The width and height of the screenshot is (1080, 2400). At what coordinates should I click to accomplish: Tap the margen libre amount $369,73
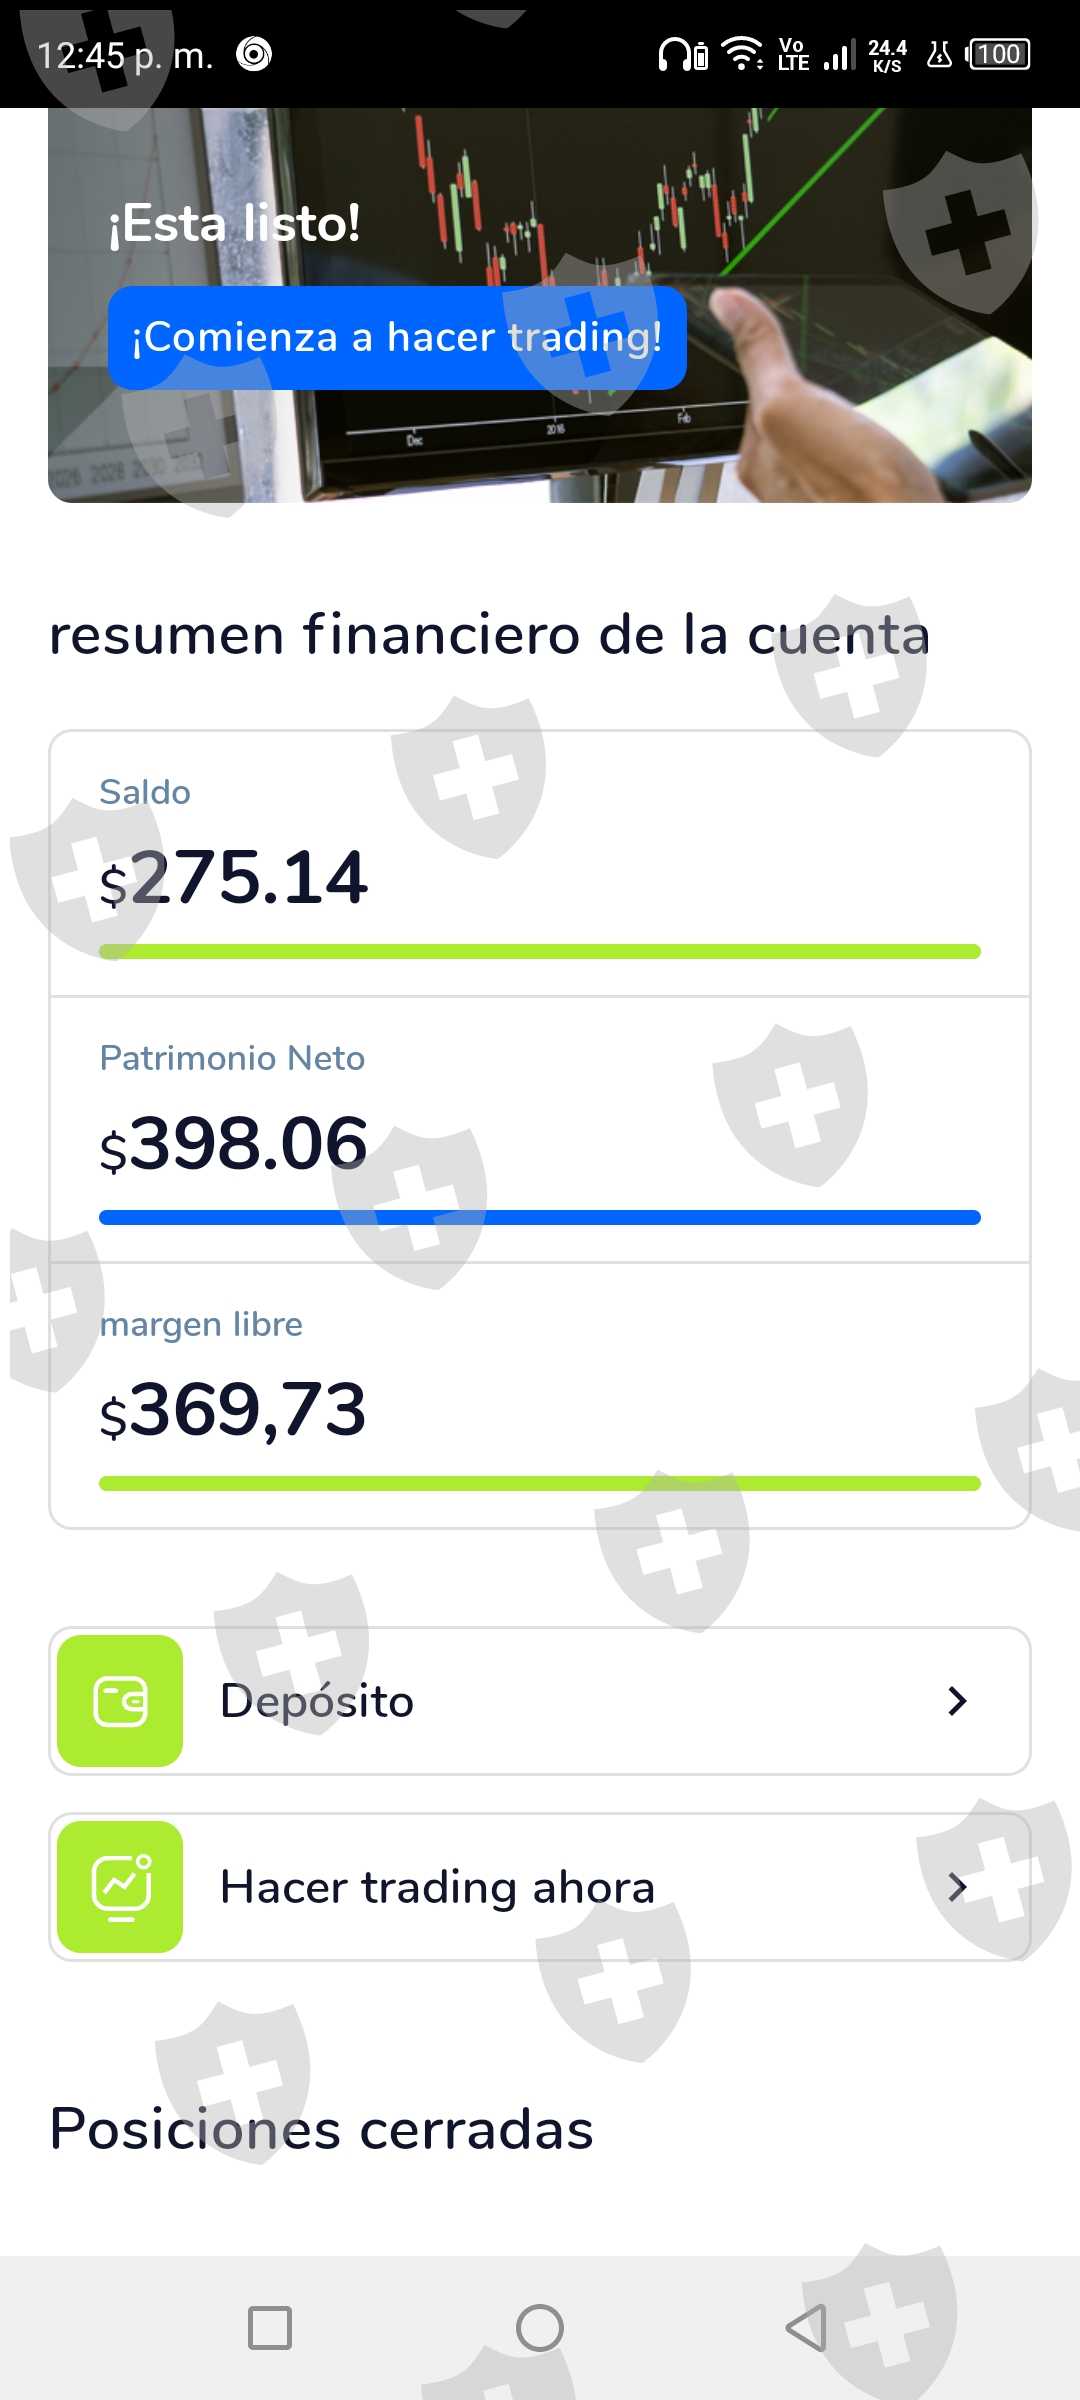pyautogui.click(x=233, y=1410)
